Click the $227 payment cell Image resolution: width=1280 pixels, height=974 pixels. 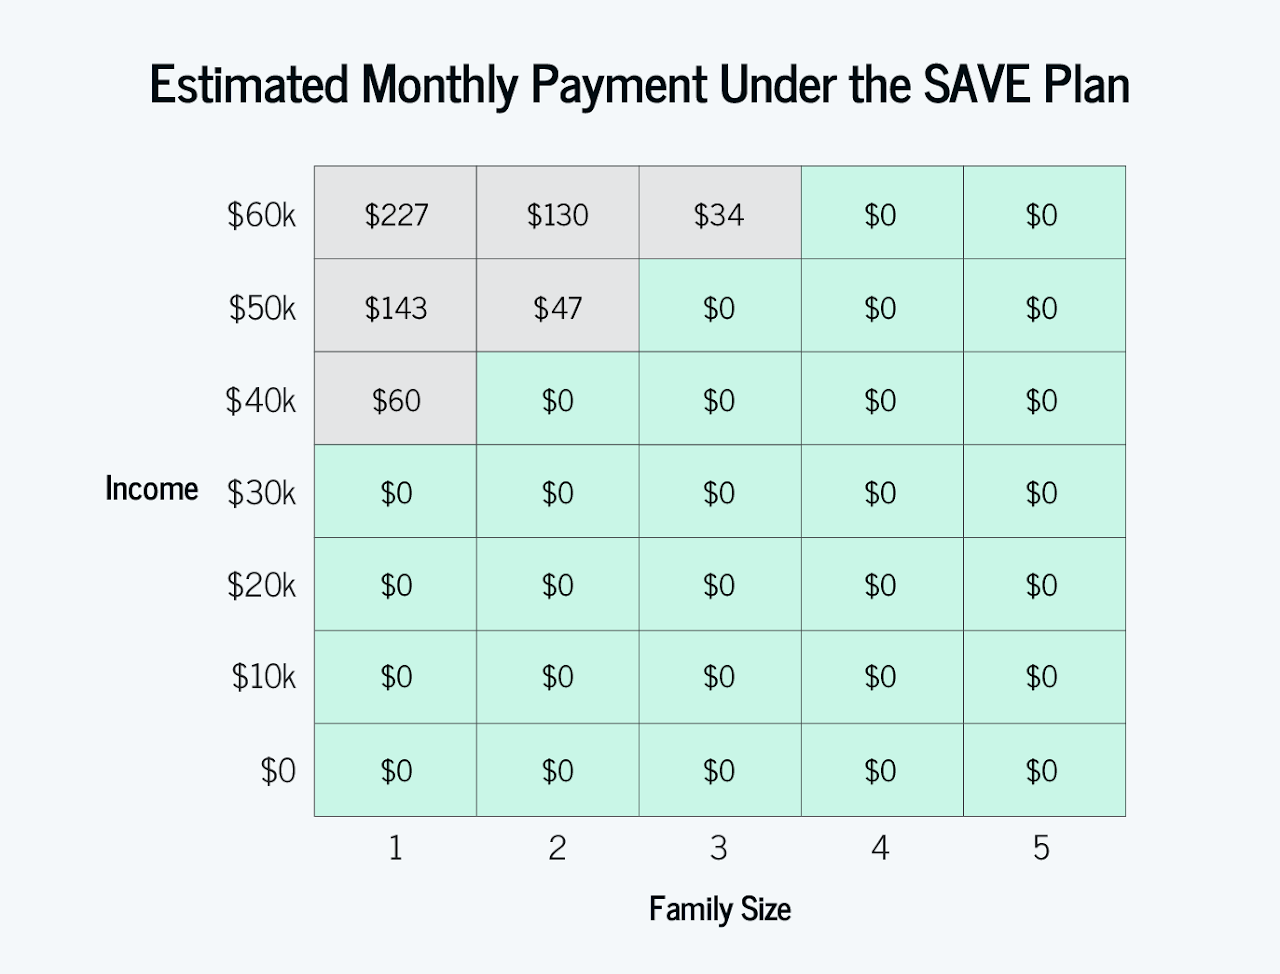(x=396, y=214)
